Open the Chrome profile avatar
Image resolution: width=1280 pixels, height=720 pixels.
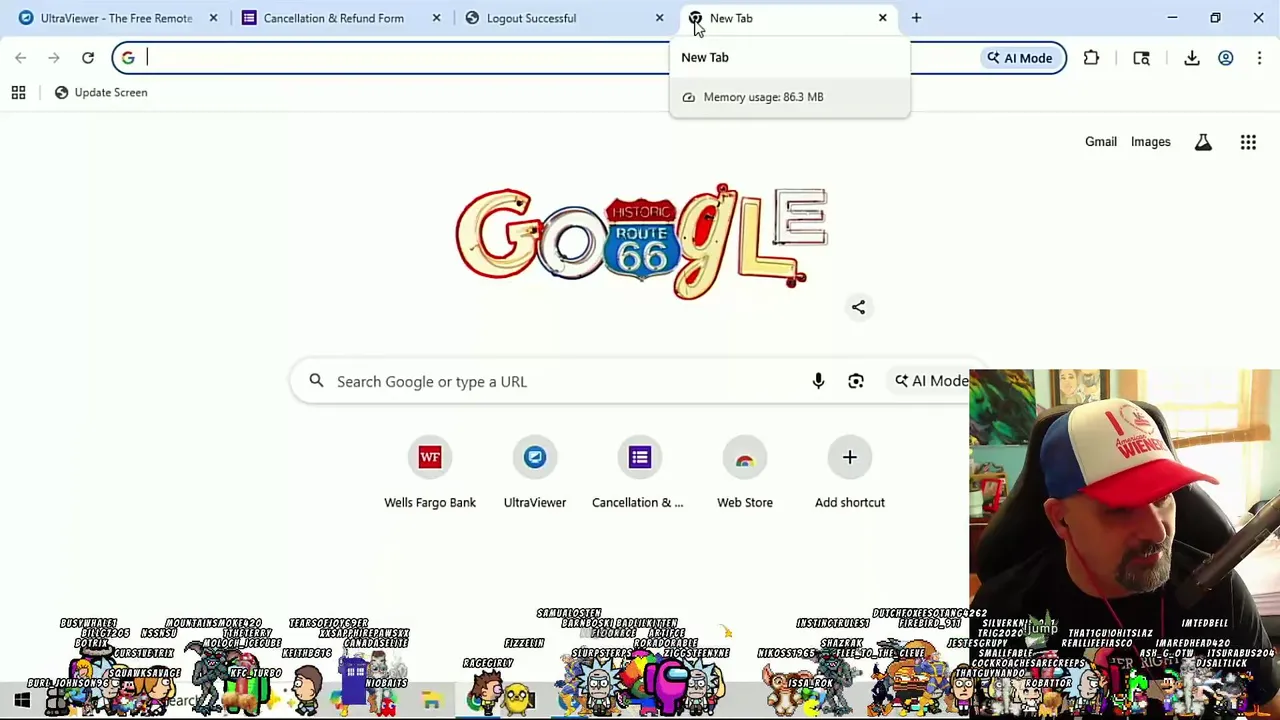click(1225, 58)
